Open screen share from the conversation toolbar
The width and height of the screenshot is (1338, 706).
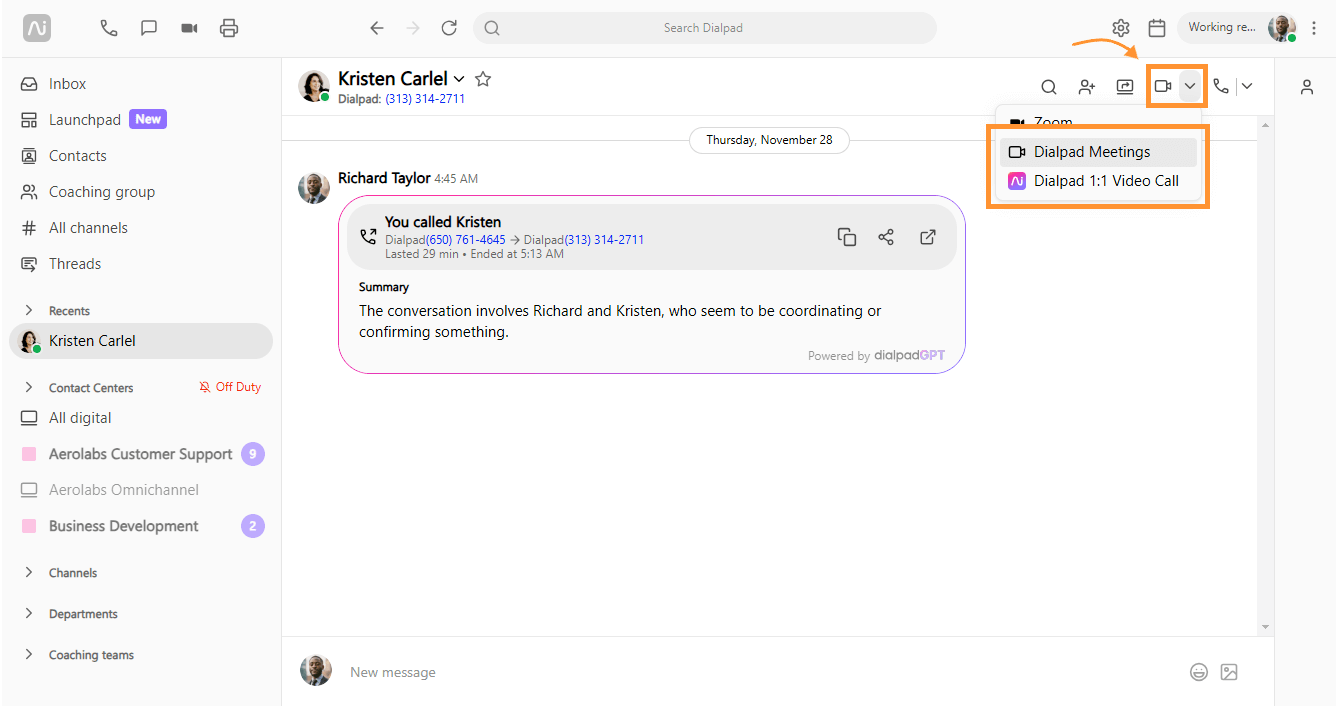[1122, 86]
